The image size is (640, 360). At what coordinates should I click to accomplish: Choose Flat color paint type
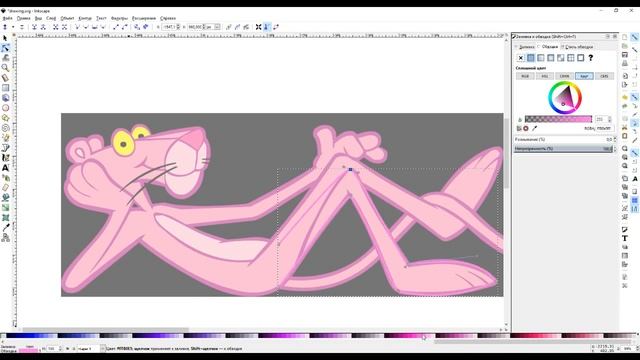point(531,58)
